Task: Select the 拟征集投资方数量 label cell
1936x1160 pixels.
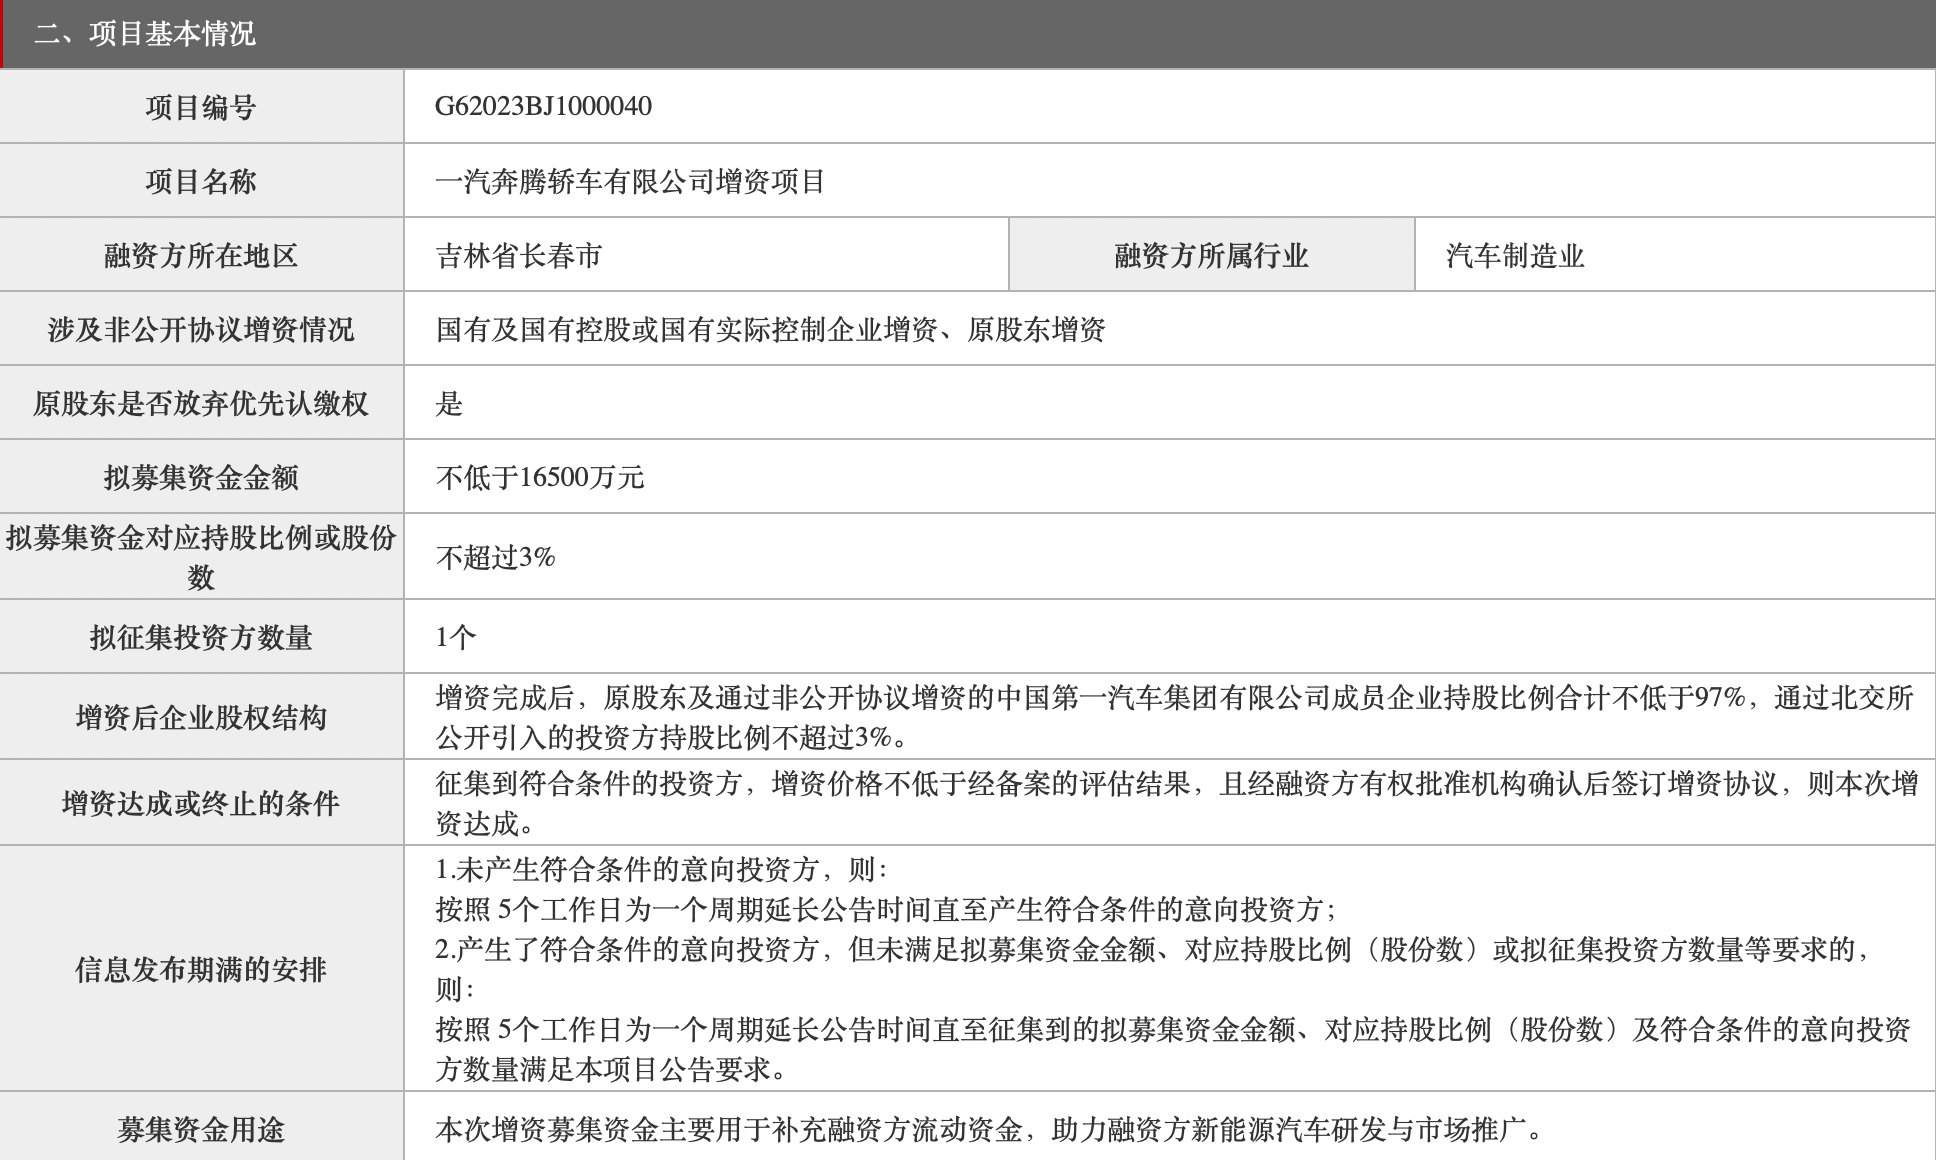Action: pyautogui.click(x=201, y=637)
